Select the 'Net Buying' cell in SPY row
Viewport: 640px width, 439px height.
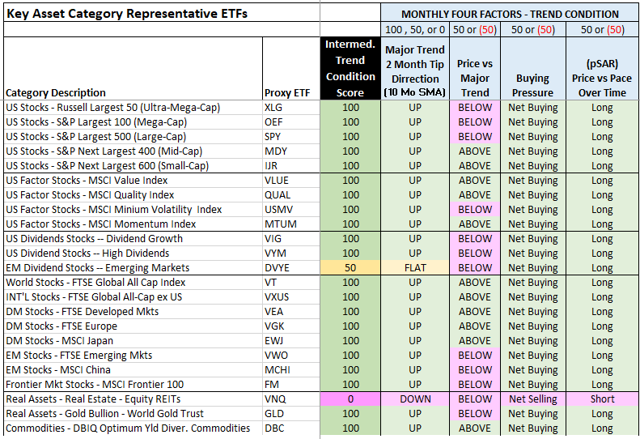[533, 137]
